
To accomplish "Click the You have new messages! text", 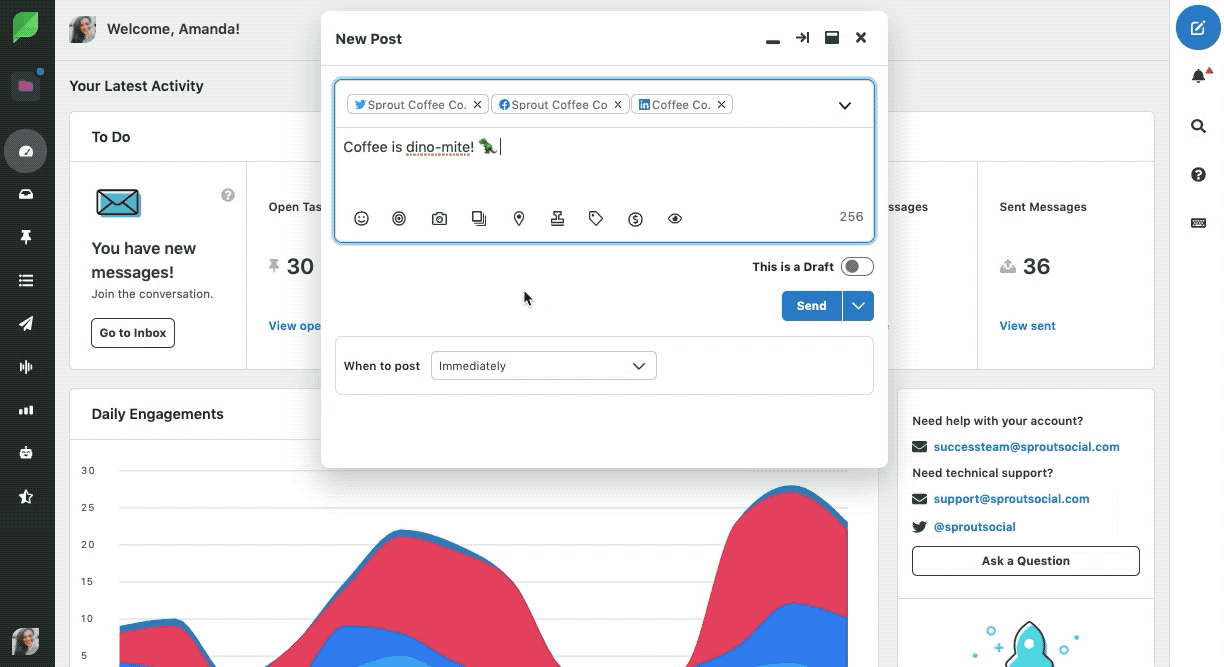I will (144, 260).
